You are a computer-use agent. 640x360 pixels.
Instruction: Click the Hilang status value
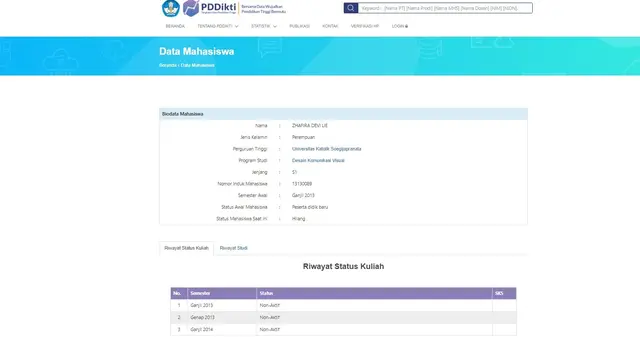[x=298, y=219]
